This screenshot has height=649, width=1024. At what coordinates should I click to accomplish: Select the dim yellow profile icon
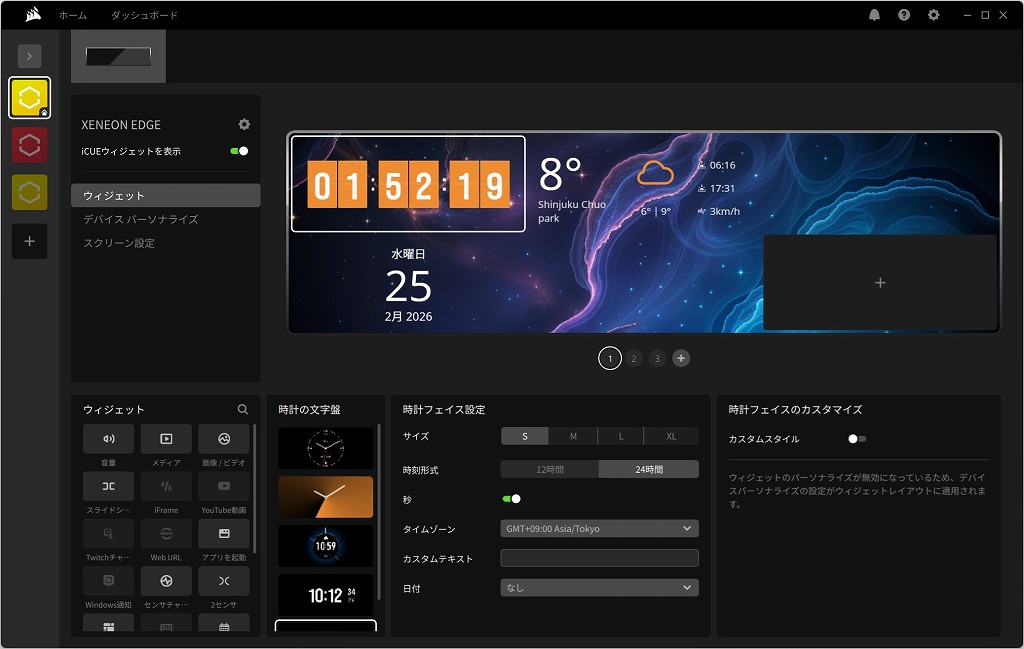click(29, 192)
